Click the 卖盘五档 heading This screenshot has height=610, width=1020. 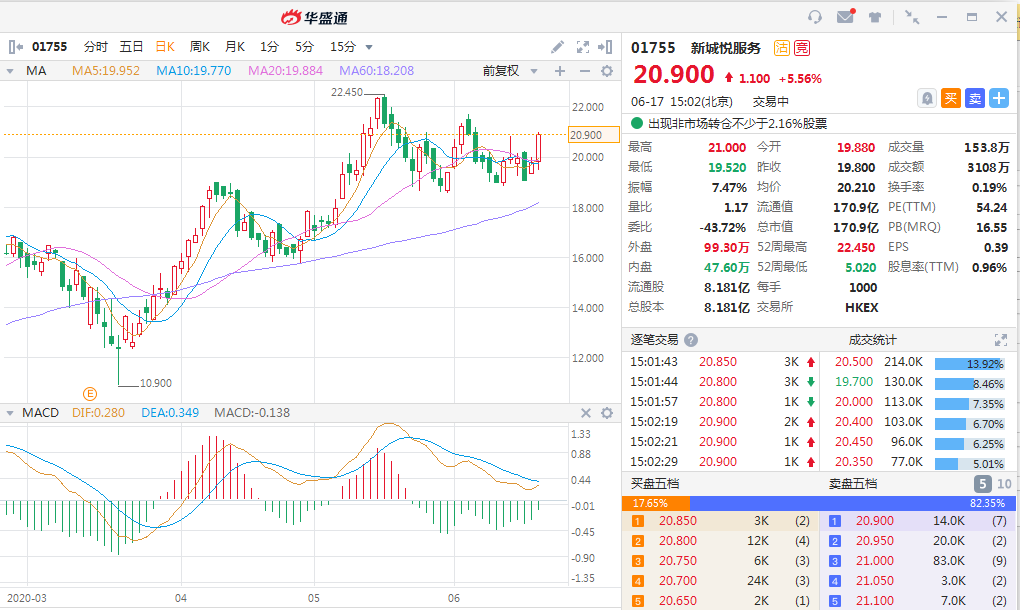point(853,484)
